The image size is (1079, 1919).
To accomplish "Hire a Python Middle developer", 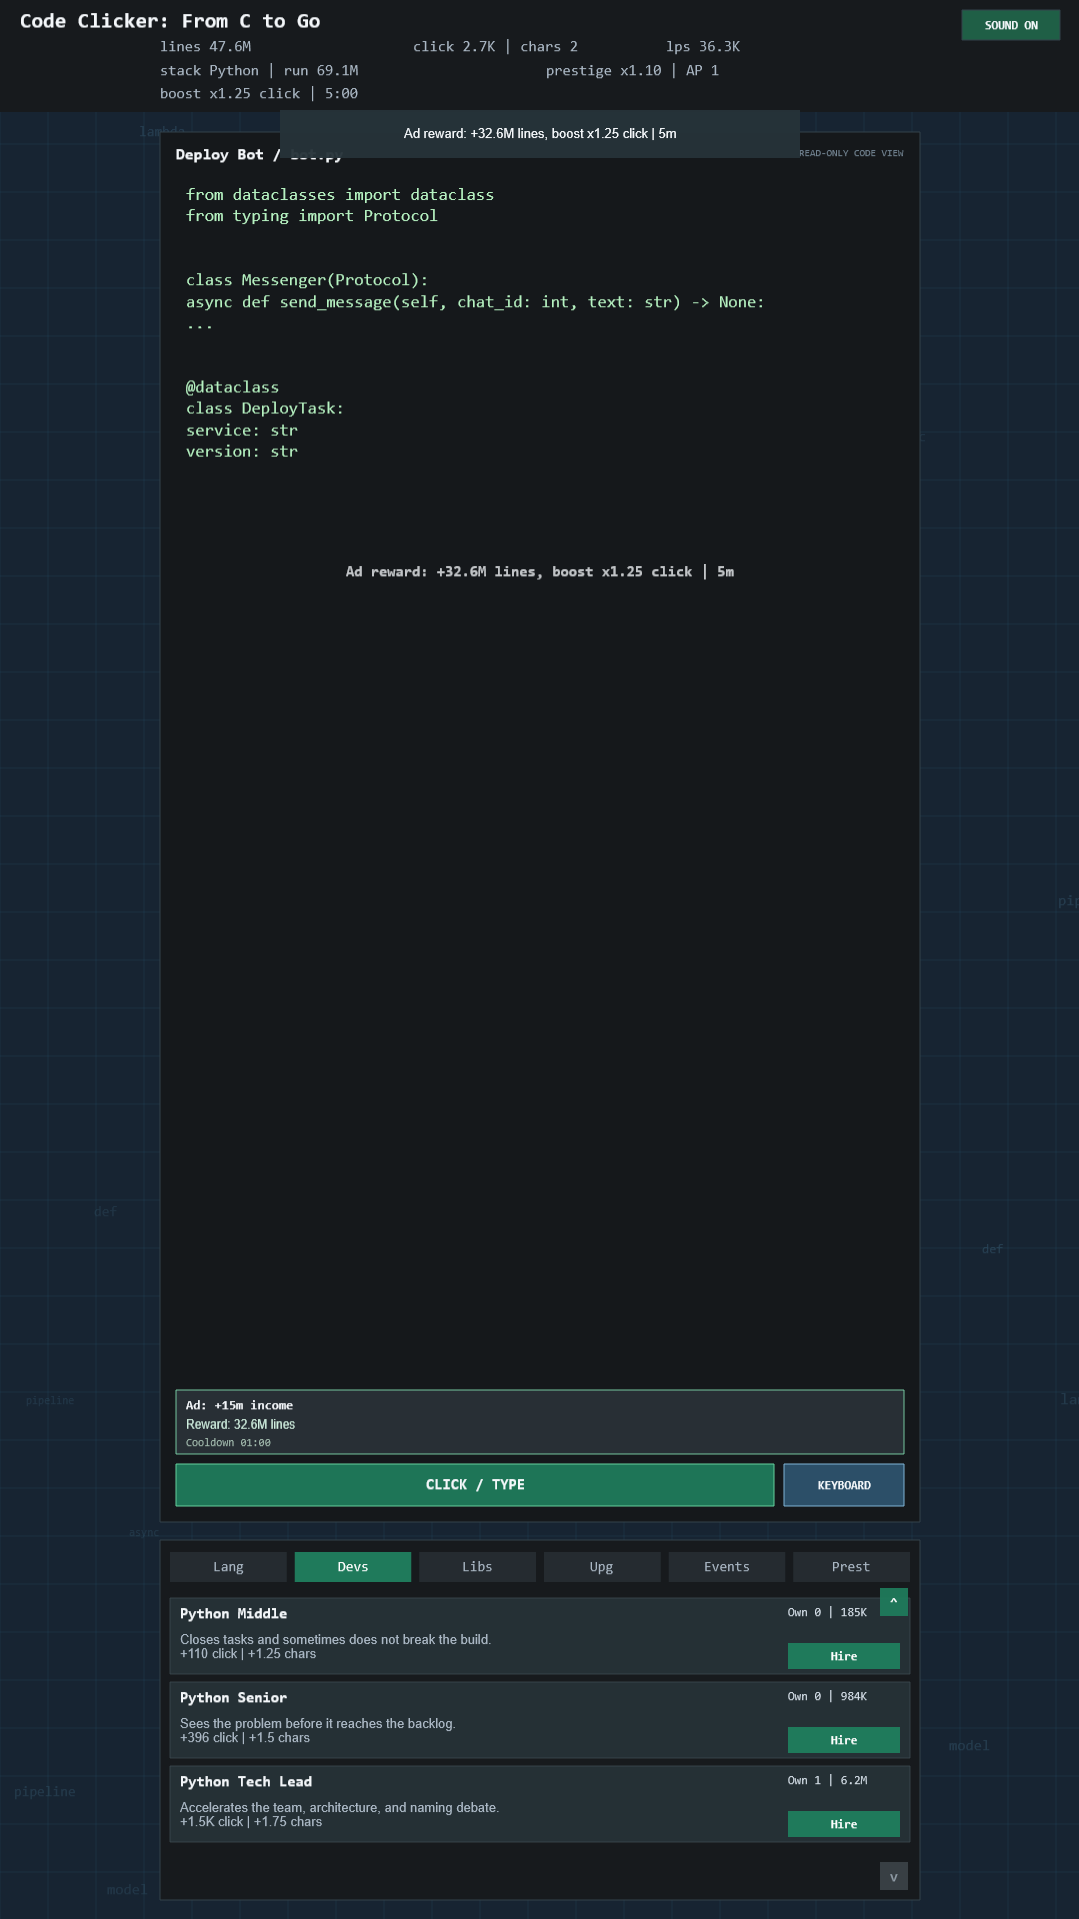I will (844, 1656).
